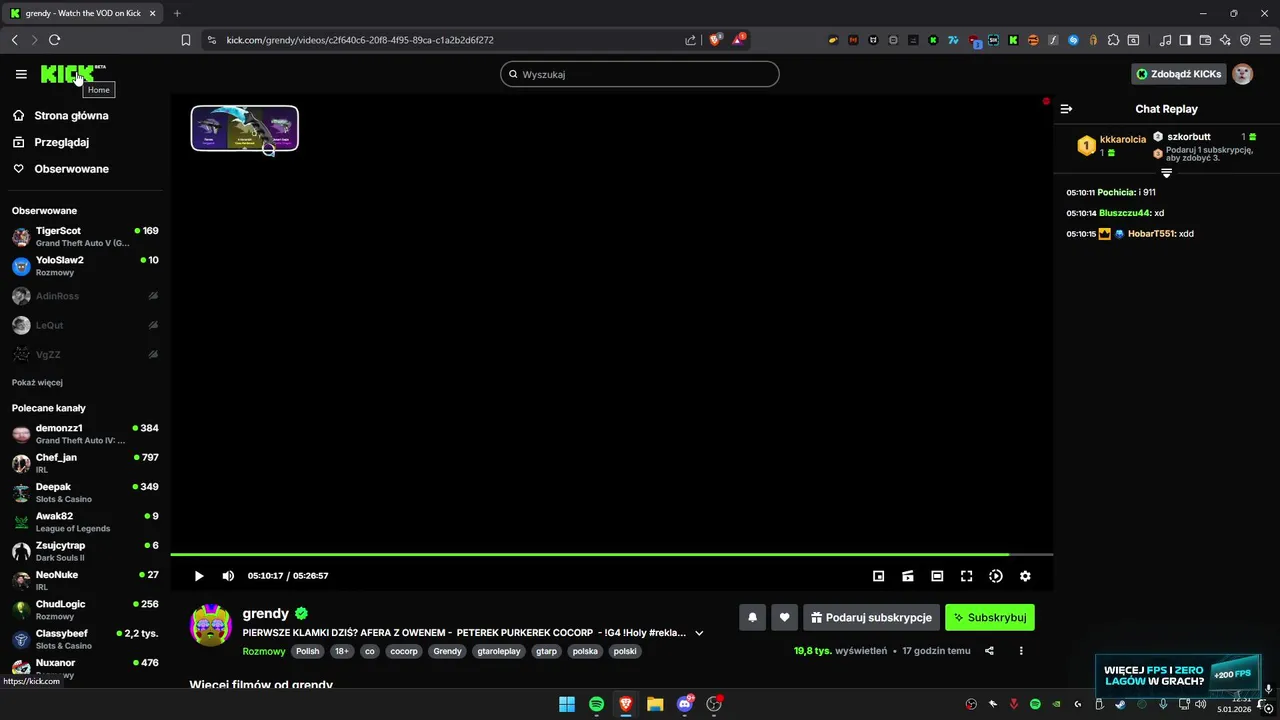
Task: Click the video preview thumbnail
Action: (245, 128)
